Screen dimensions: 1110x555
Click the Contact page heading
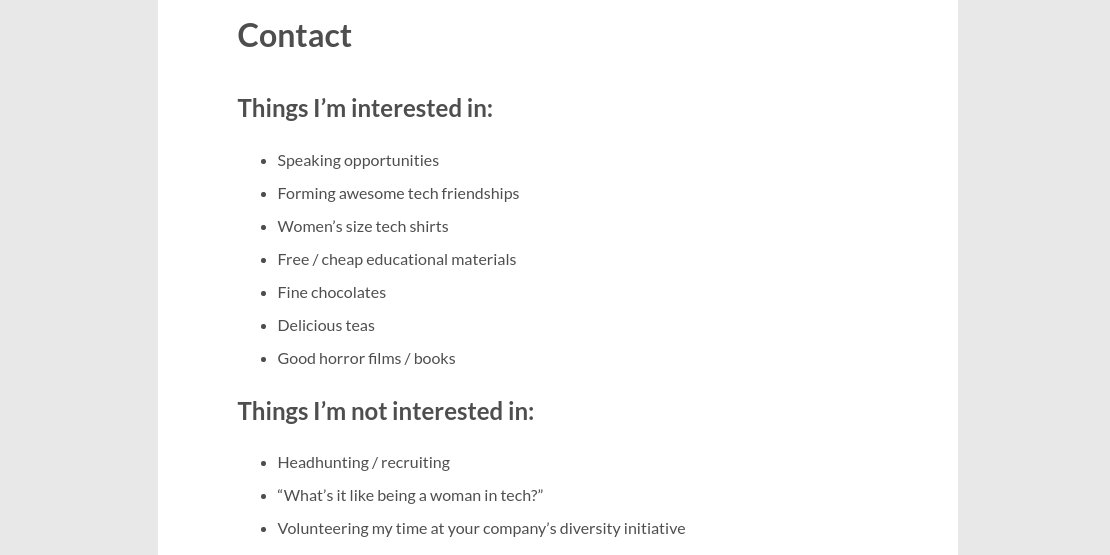click(x=294, y=35)
